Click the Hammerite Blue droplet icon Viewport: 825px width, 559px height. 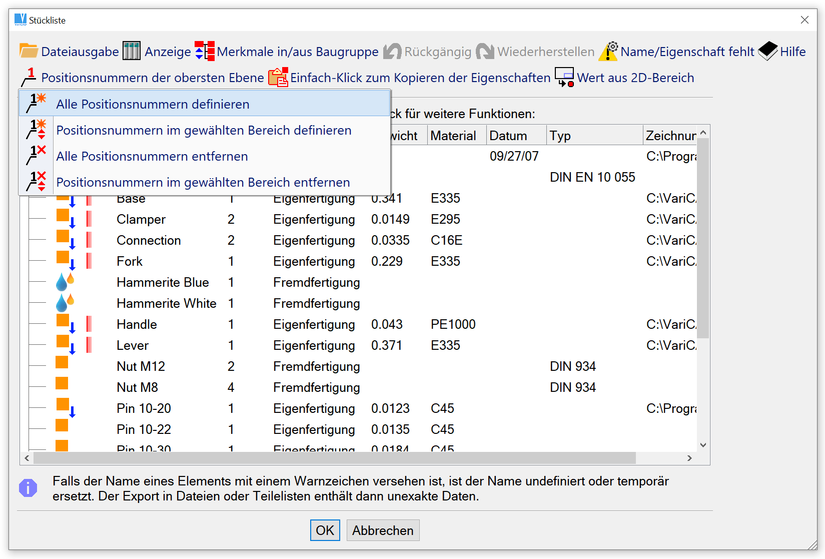coord(64,283)
